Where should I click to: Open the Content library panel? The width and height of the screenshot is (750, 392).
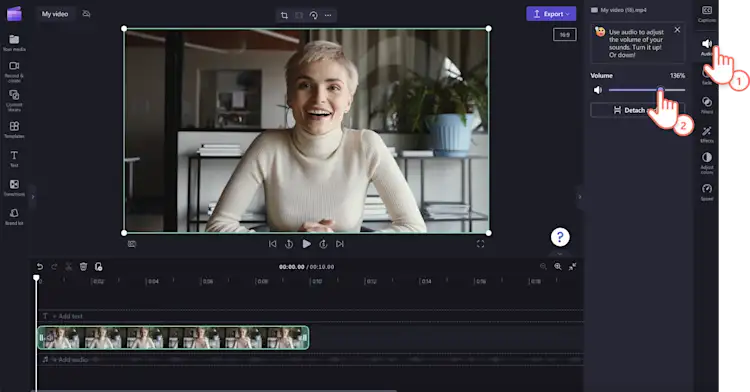coord(14,100)
